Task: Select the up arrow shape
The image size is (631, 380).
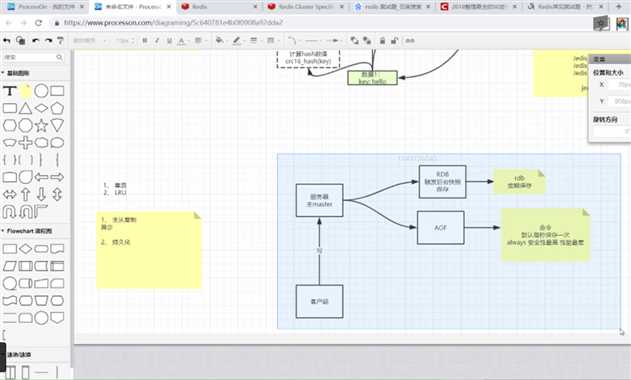Action: 25,194
